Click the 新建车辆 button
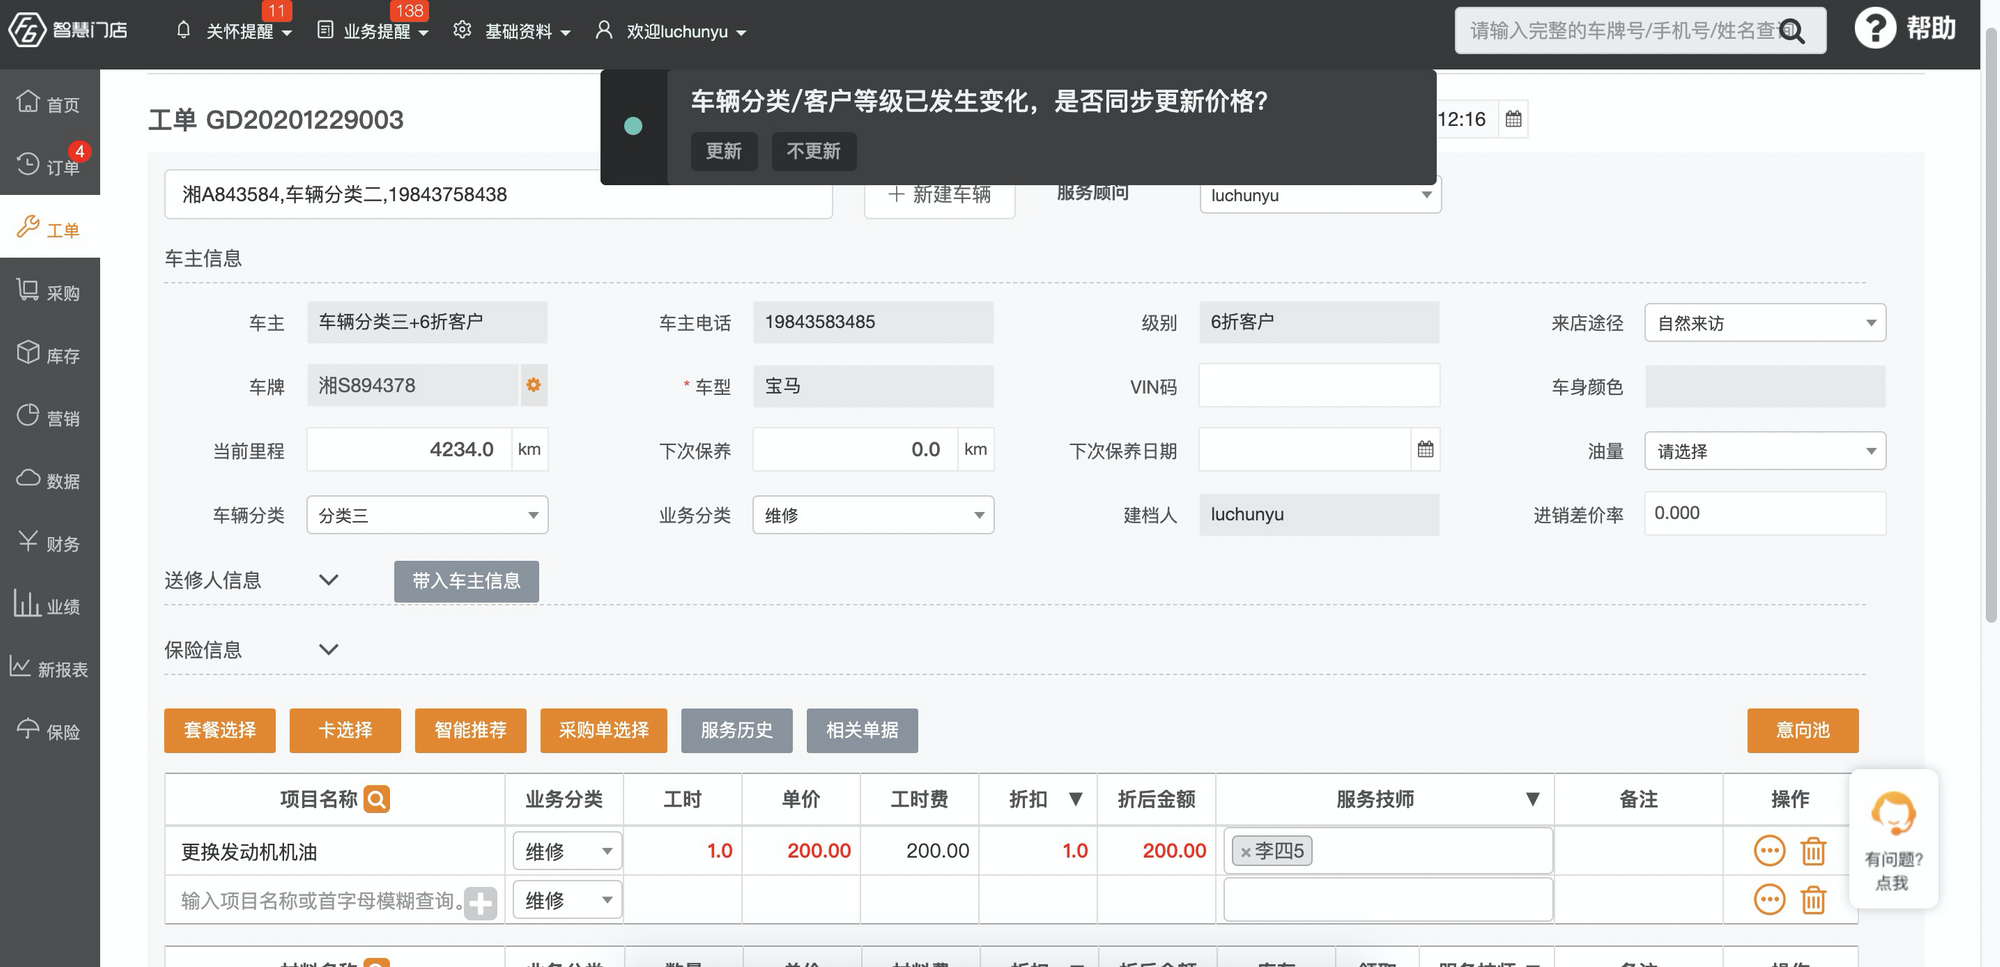 [x=940, y=195]
